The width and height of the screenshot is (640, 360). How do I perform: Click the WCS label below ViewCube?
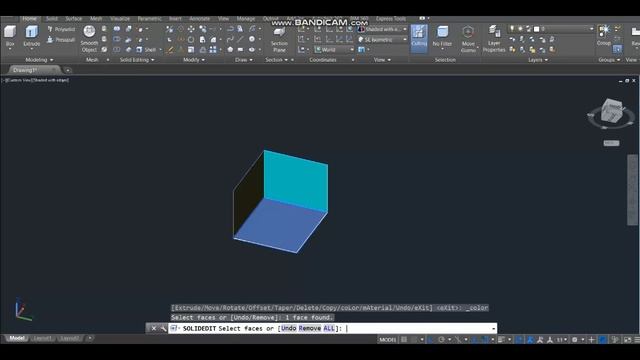(x=611, y=143)
